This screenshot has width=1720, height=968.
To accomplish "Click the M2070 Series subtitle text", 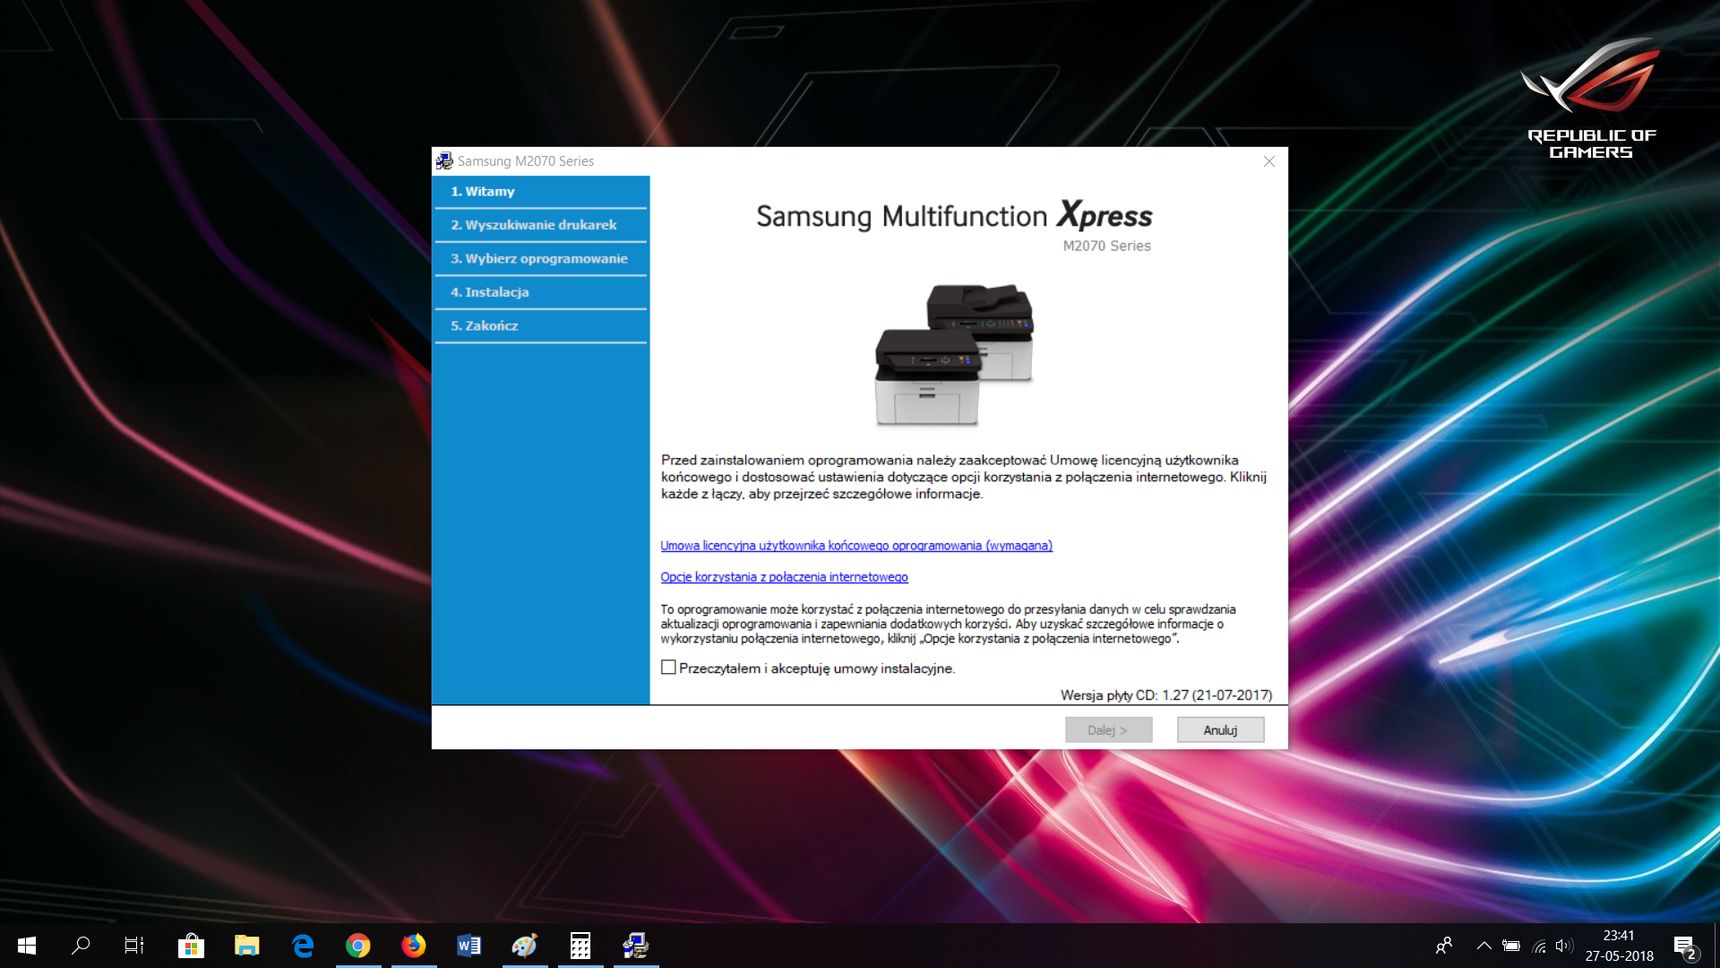I will (x=1106, y=246).
